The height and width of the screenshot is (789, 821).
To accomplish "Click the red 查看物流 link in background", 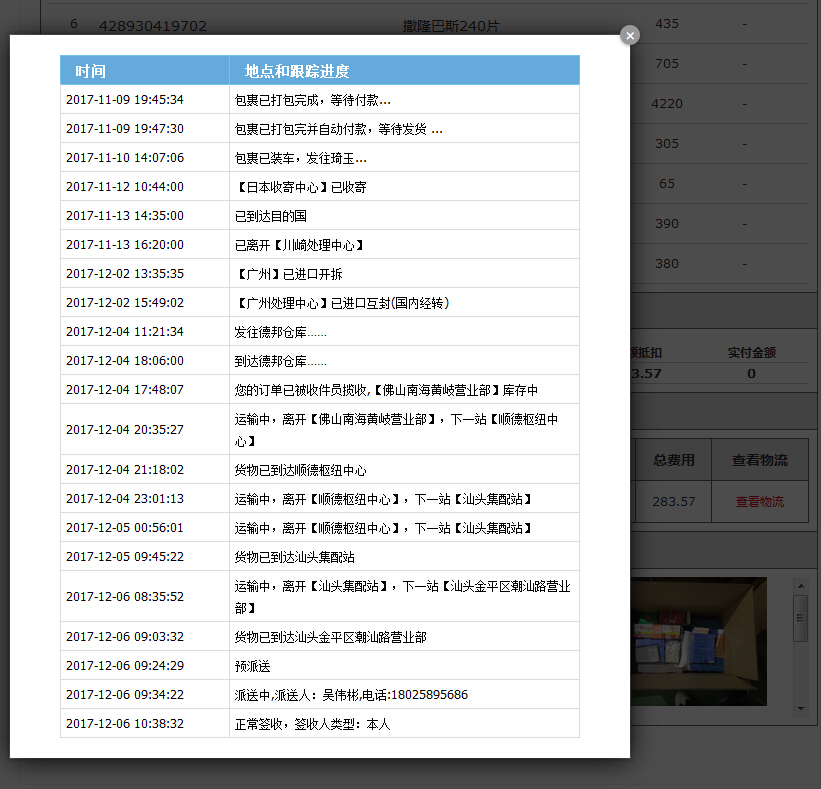I will pos(760,502).
